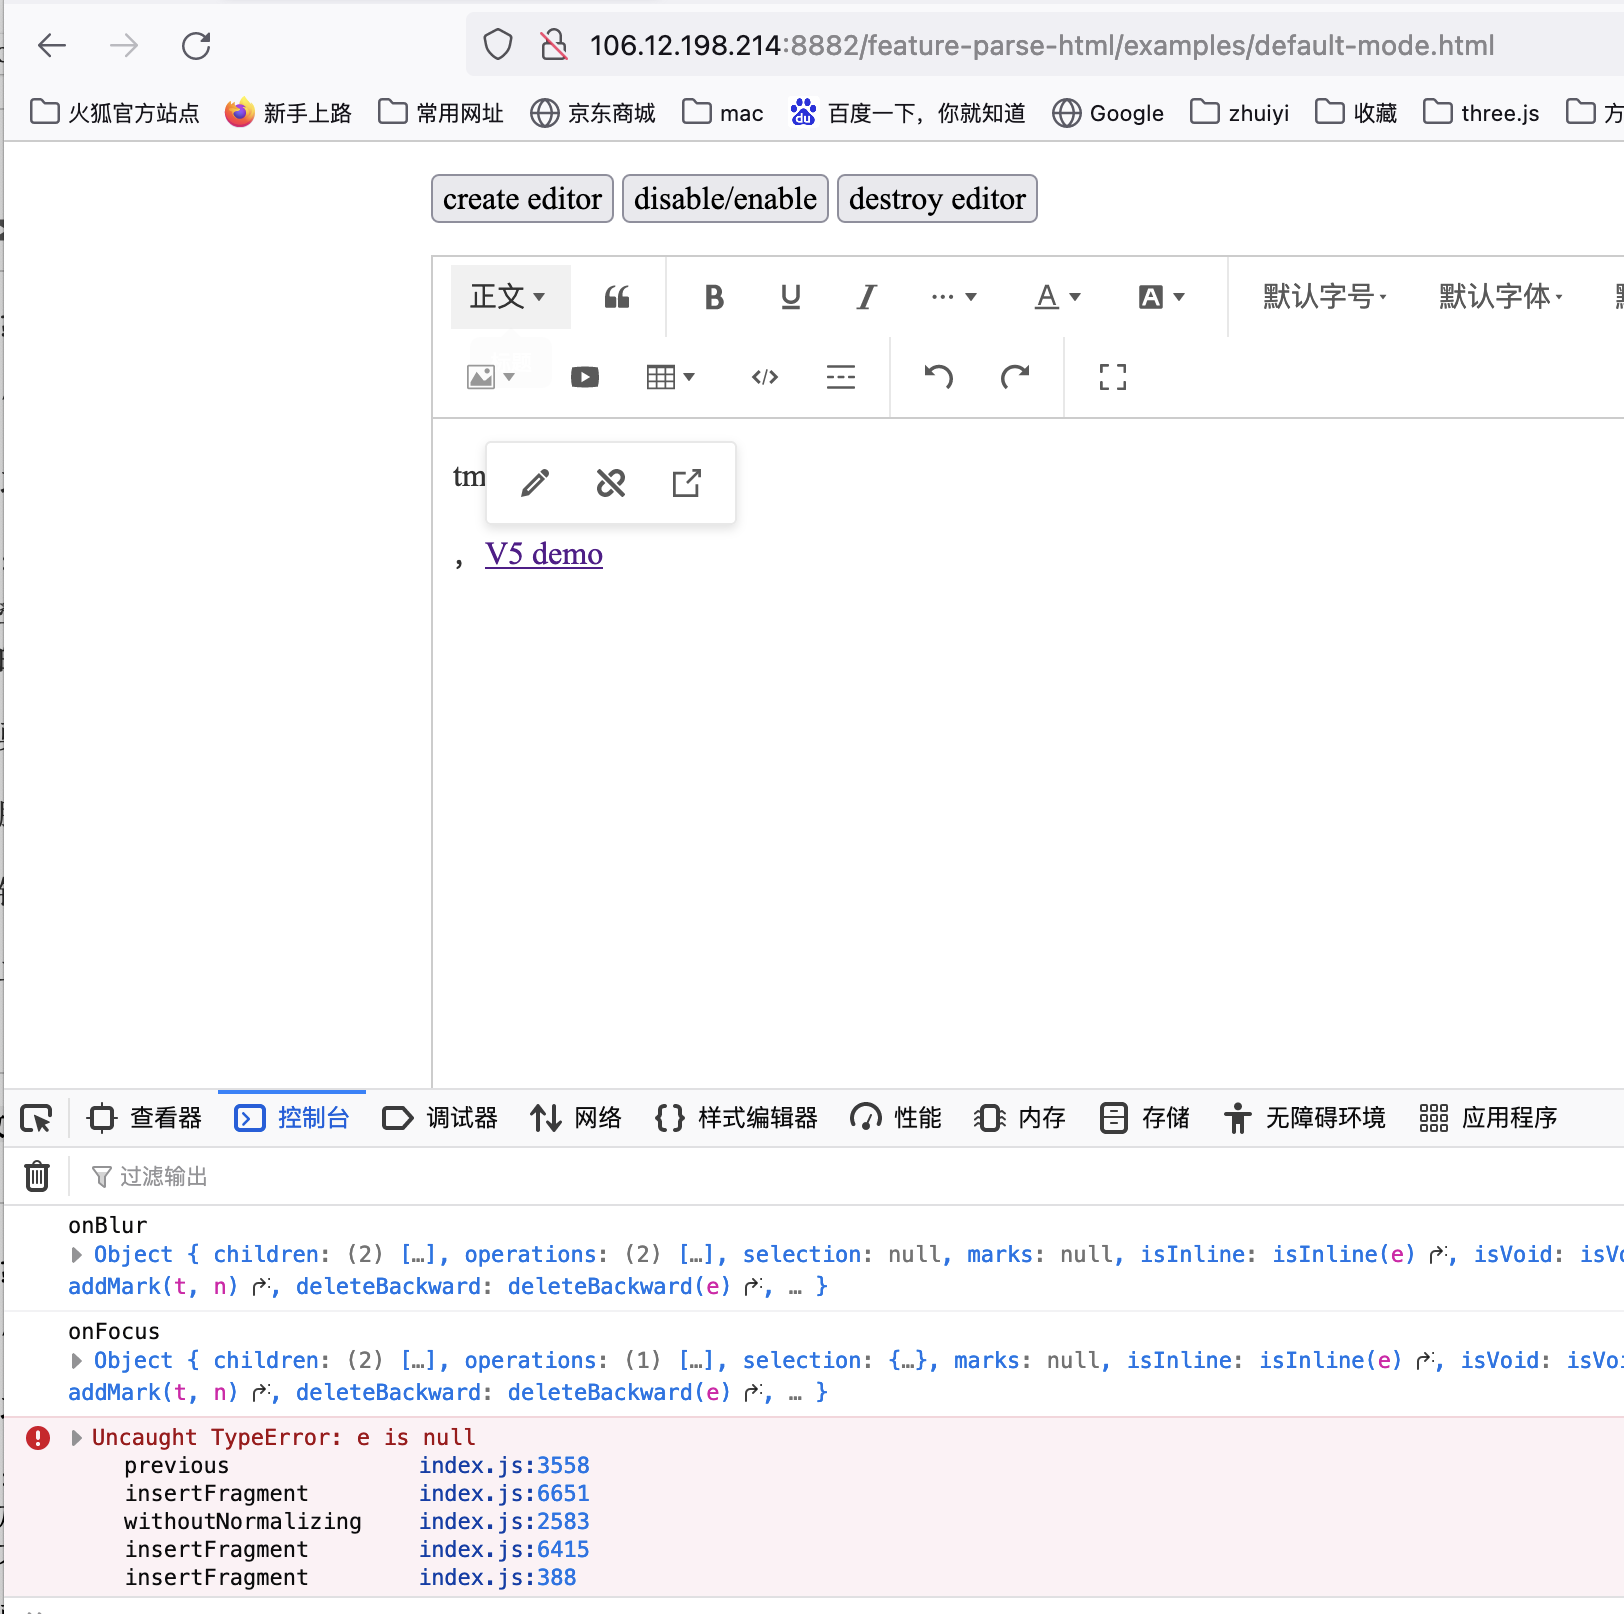Screen dimensions: 1624x1614
Task: Toggle code view with the </> icon
Action: click(764, 377)
